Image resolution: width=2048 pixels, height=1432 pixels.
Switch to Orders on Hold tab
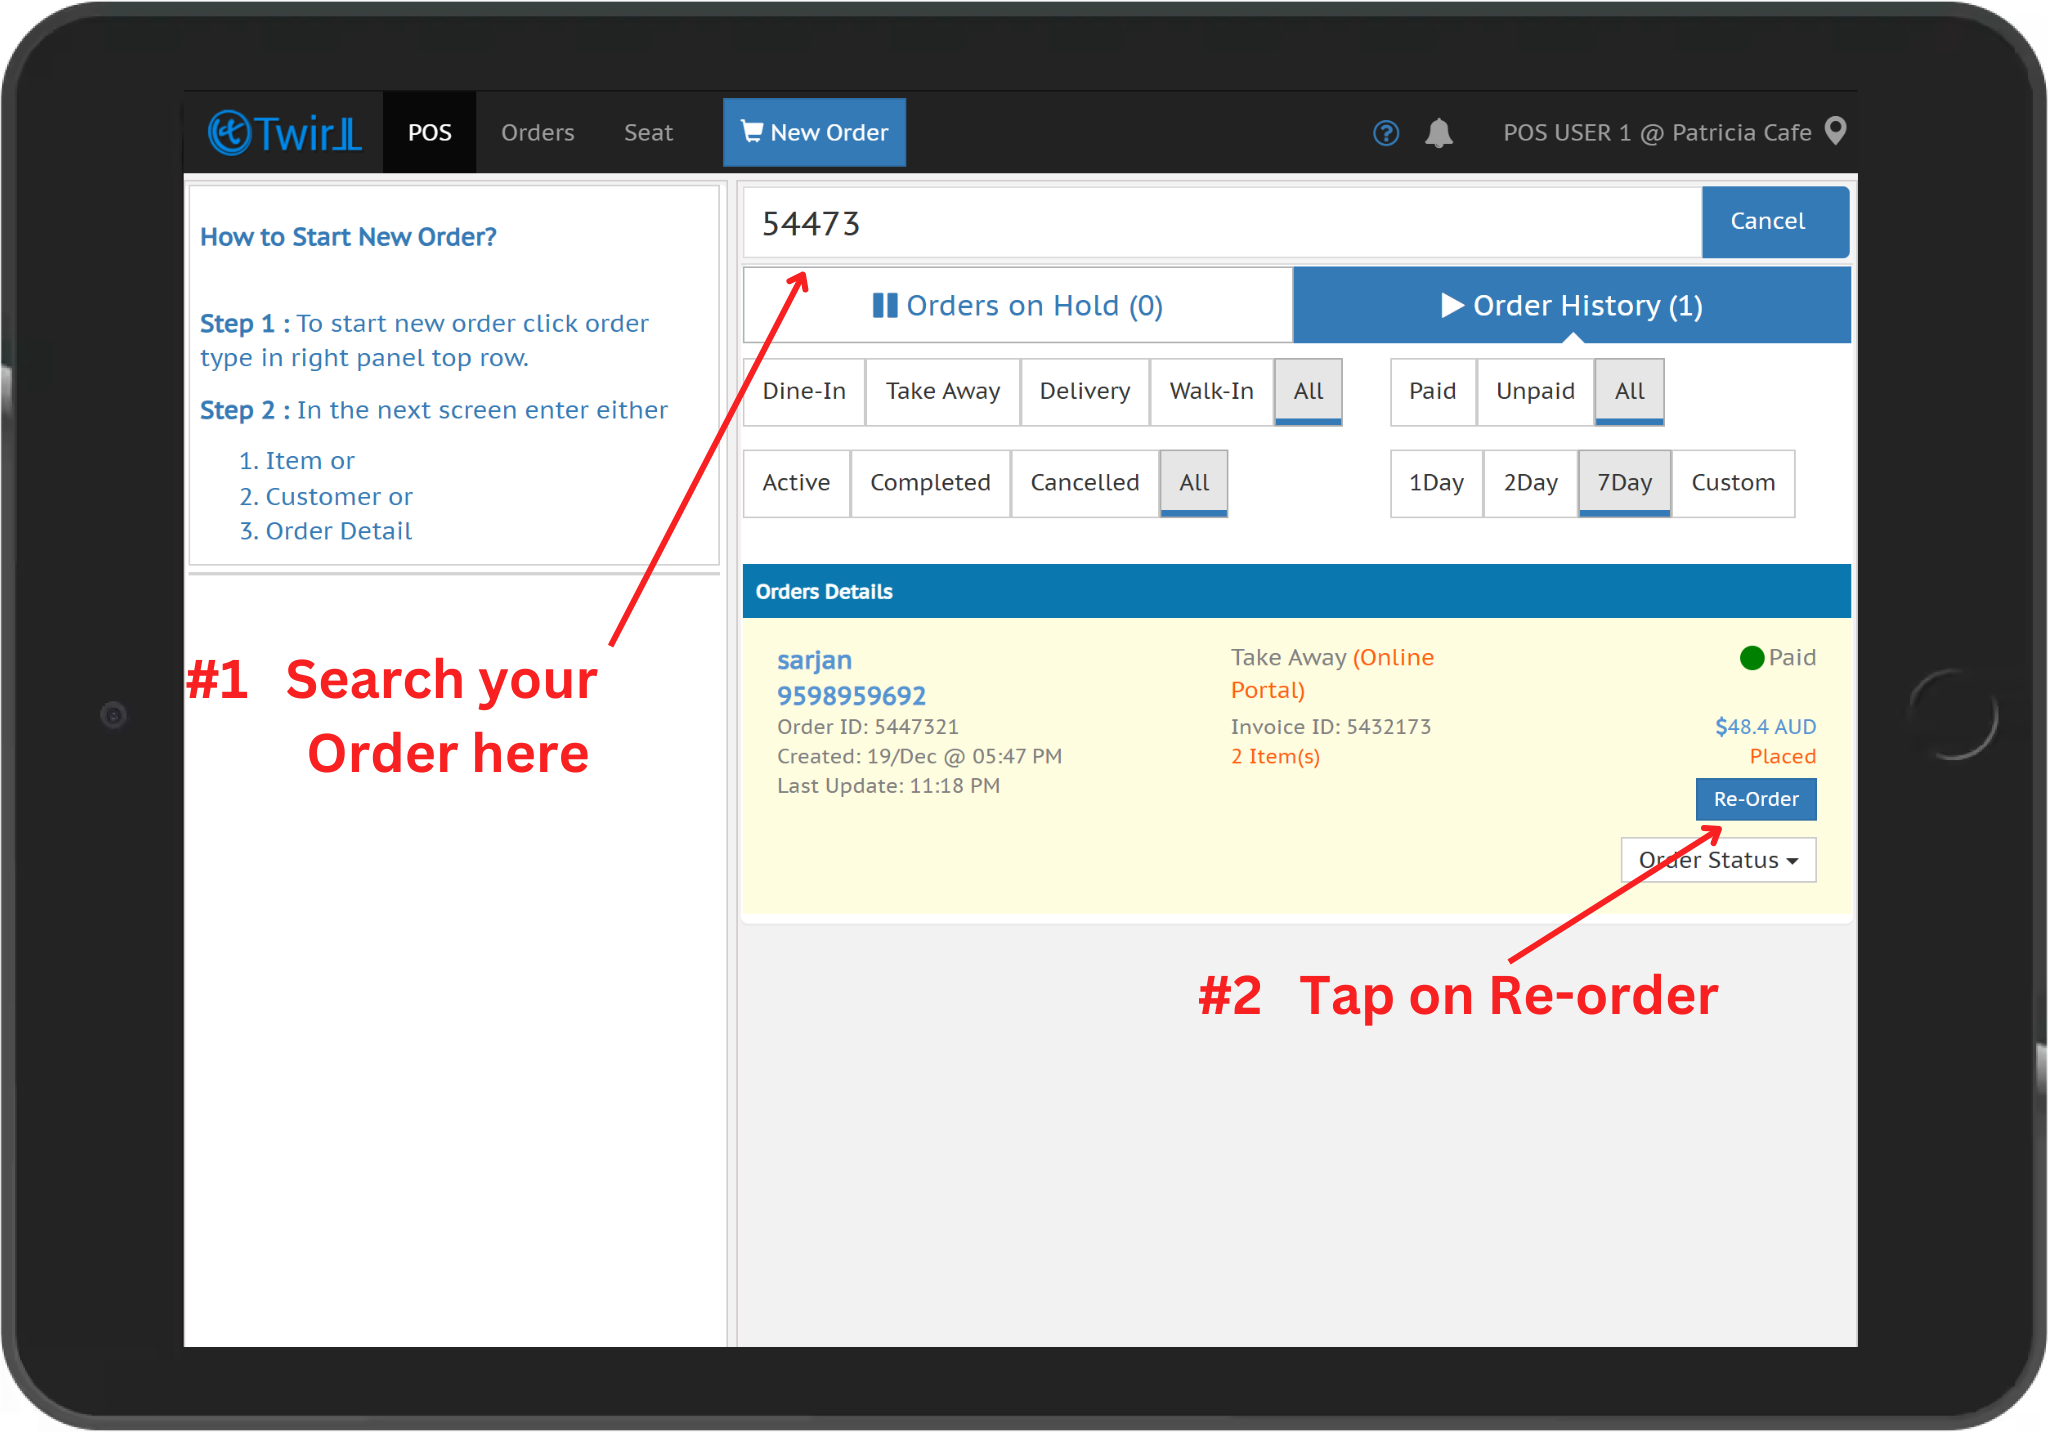pos(1018,305)
